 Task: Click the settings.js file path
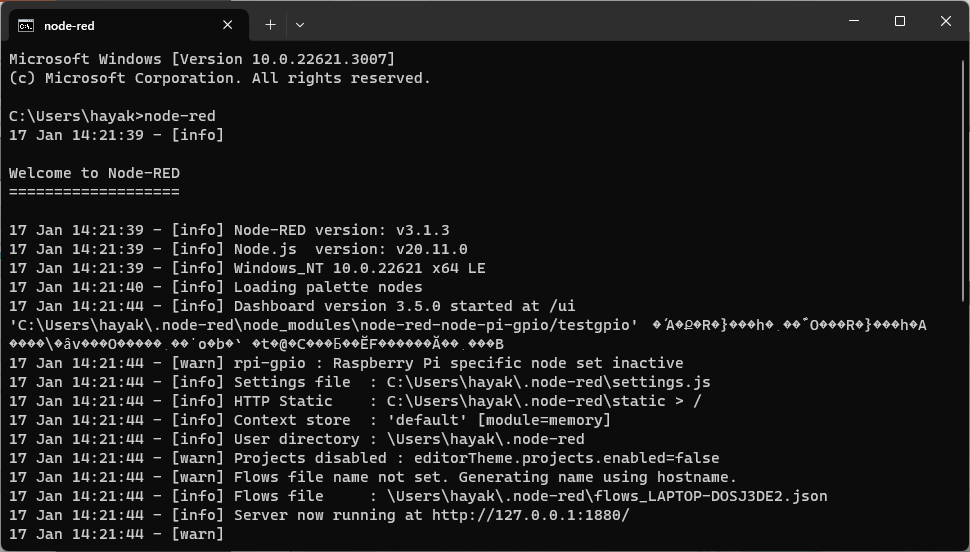coord(548,382)
